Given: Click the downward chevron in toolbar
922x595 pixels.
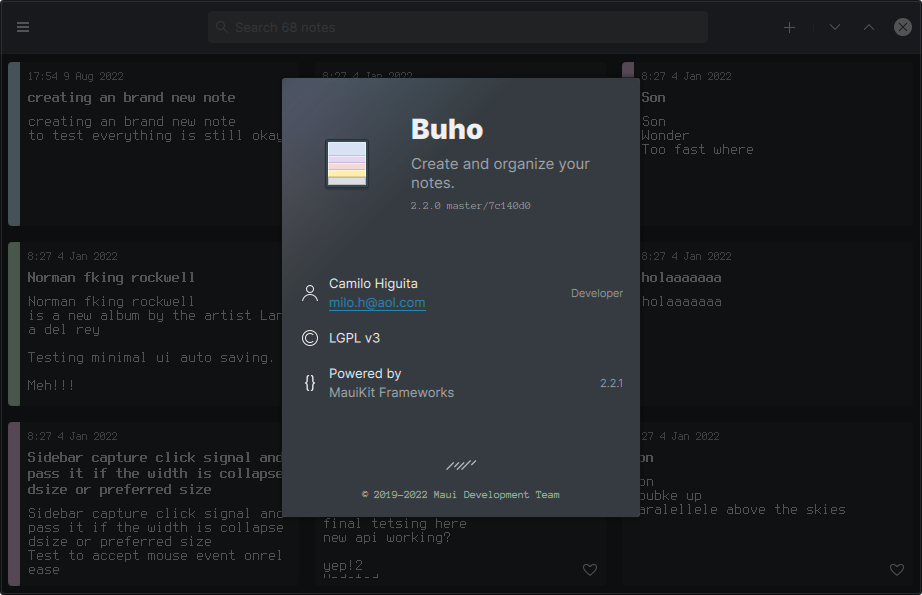Looking at the screenshot, I should click(x=834, y=27).
